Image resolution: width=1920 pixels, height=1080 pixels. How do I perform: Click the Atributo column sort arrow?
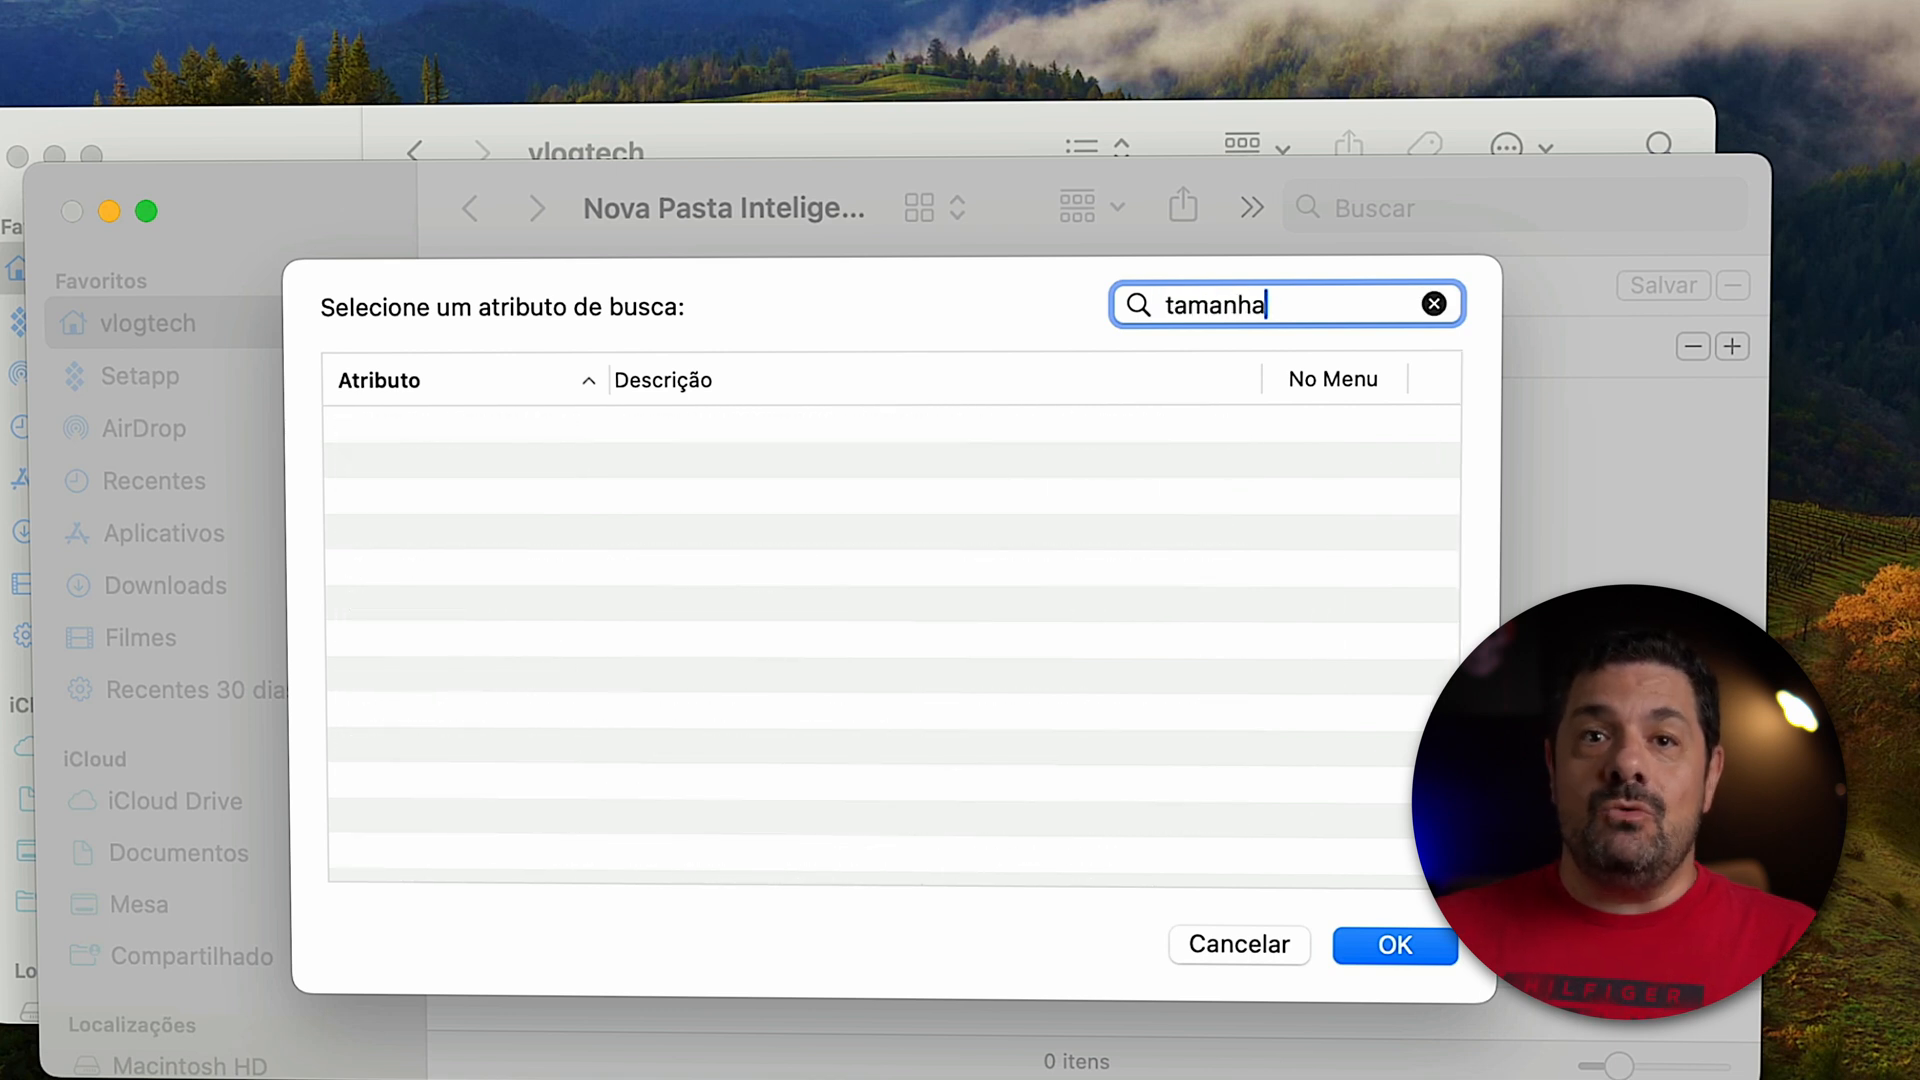[x=587, y=381]
